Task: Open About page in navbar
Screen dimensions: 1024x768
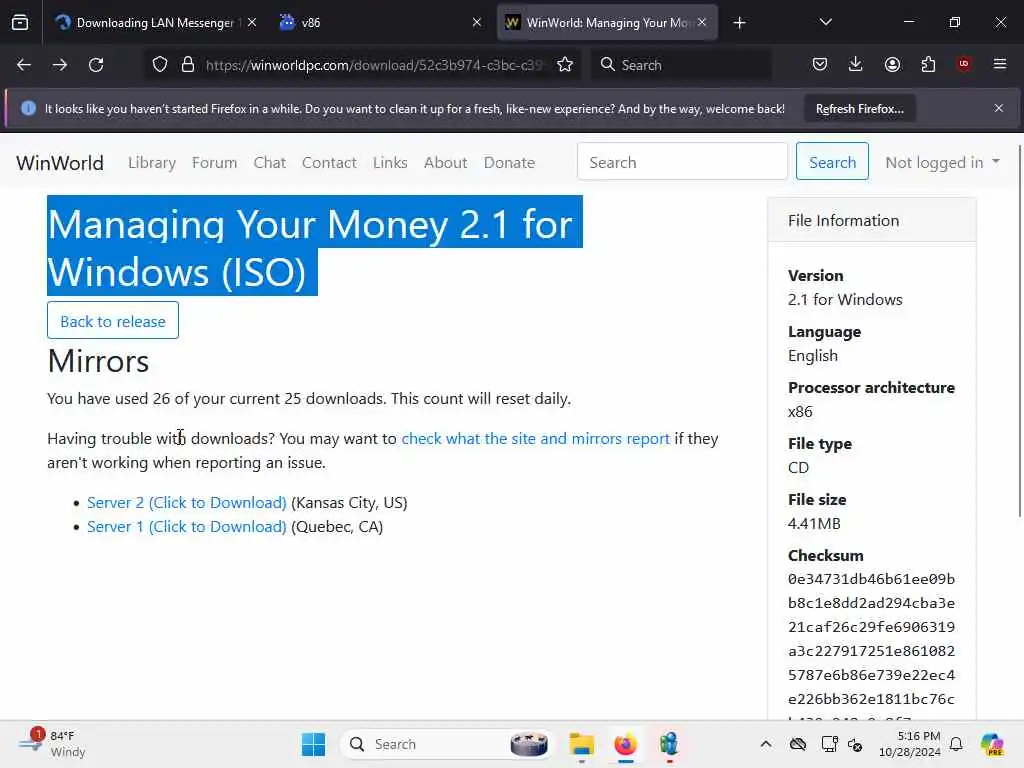Action: [x=445, y=163]
